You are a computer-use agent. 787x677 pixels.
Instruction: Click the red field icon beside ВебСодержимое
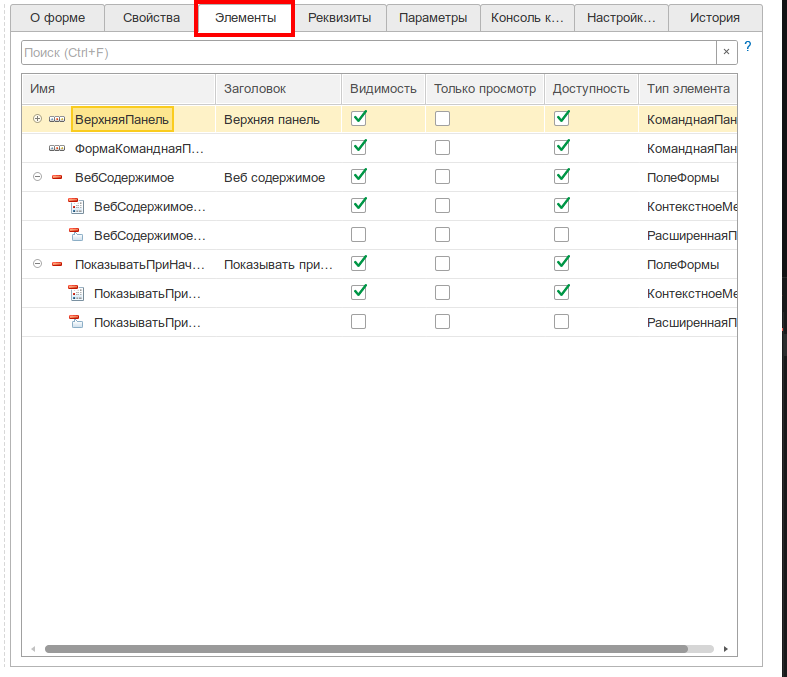coord(57,177)
